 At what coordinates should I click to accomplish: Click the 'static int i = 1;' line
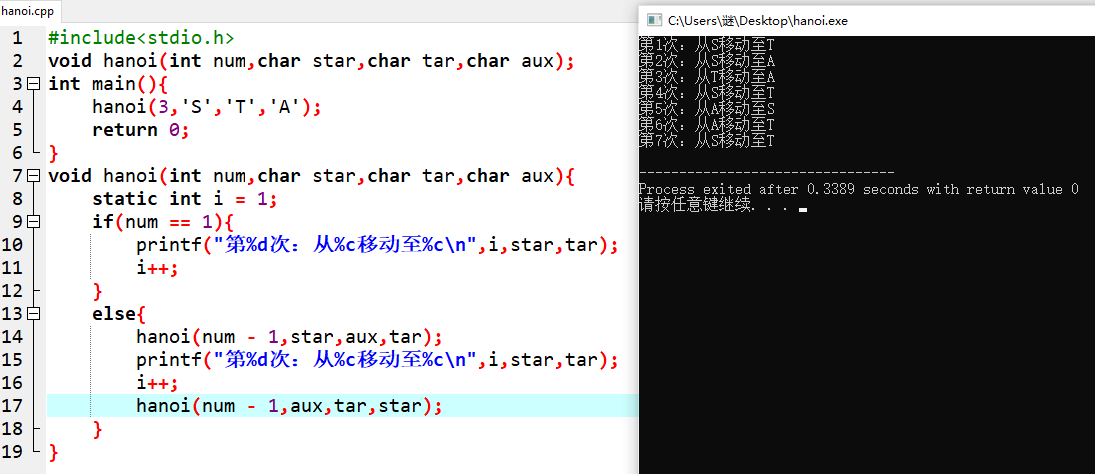pos(185,198)
